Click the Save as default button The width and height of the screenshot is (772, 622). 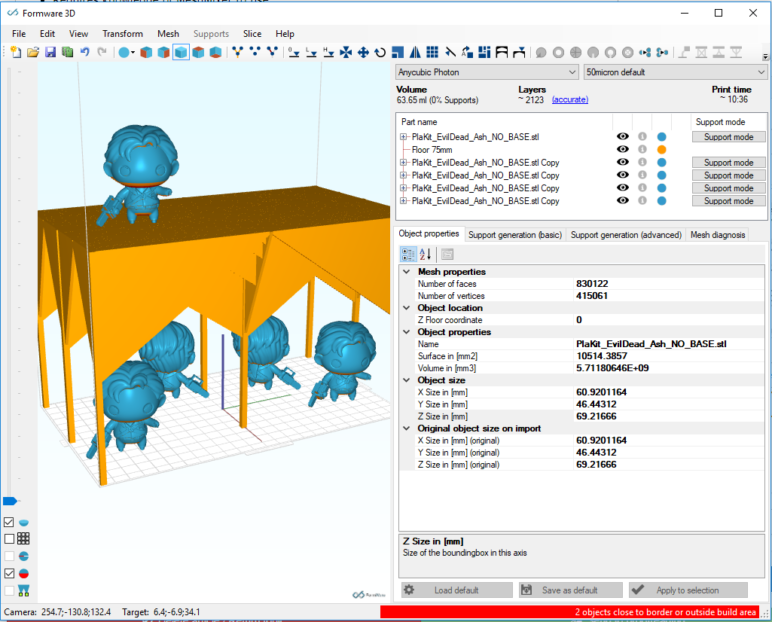pos(570,590)
